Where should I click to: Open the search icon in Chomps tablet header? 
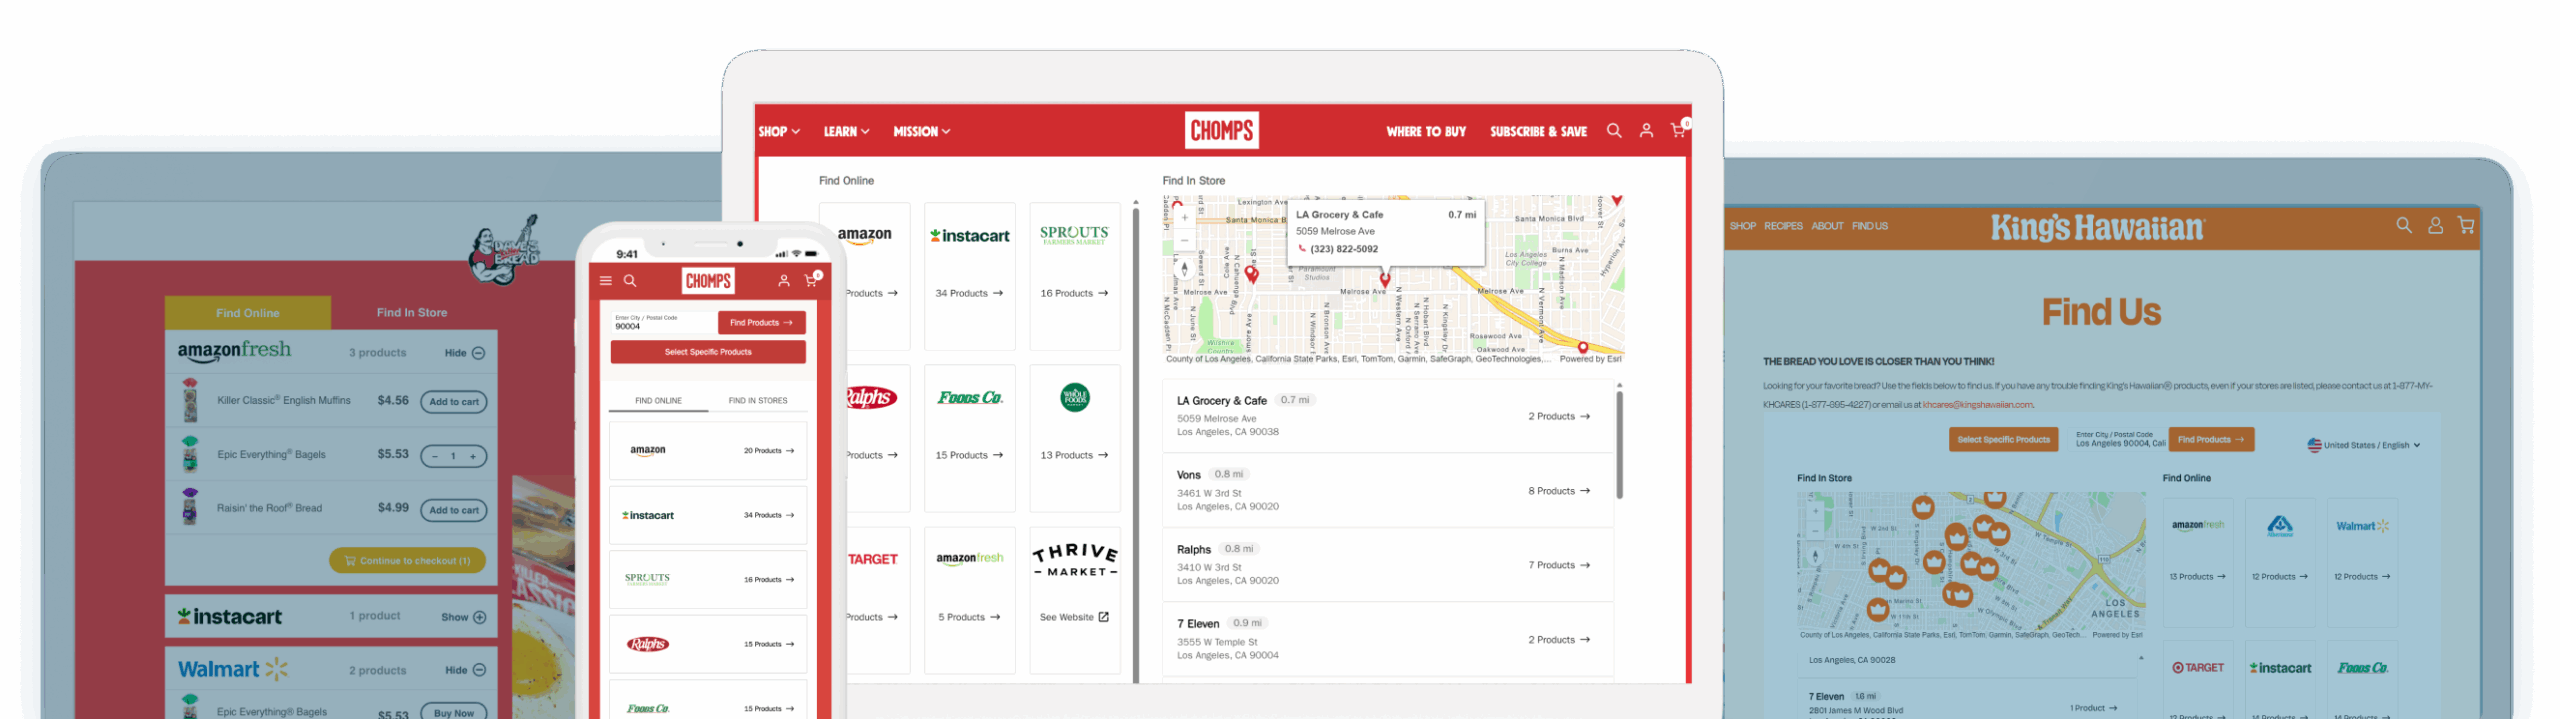(x=1613, y=131)
